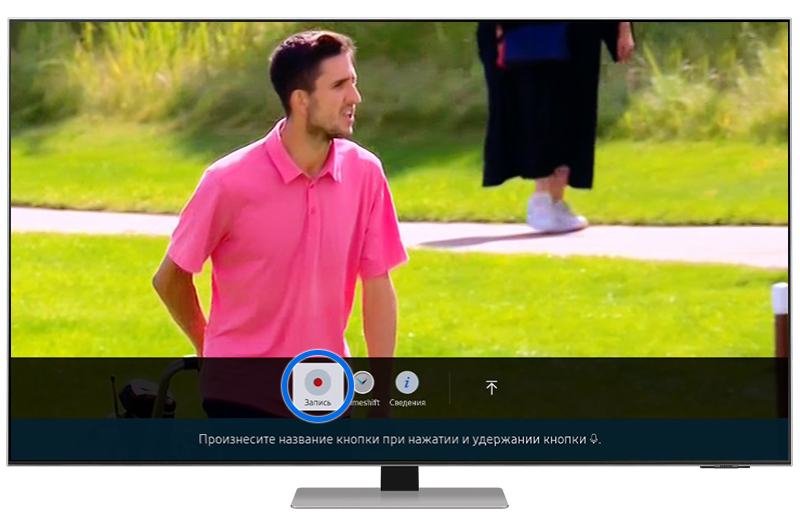Click the Сведения info icon
800x525 pixels.
[x=407, y=383]
